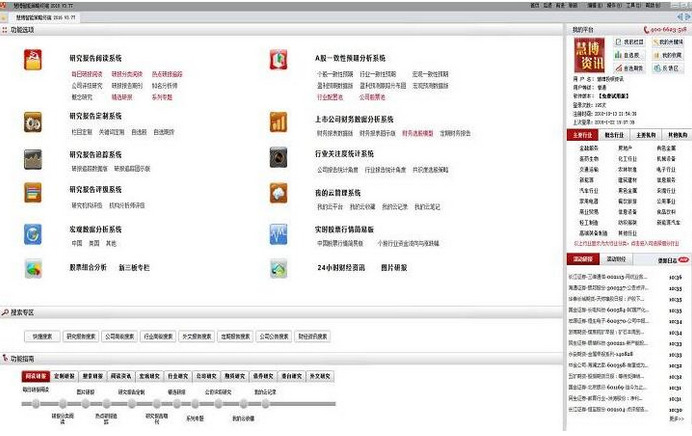The image size is (692, 436).
Task: Select the 有色金属 industry
Action: 666,148
